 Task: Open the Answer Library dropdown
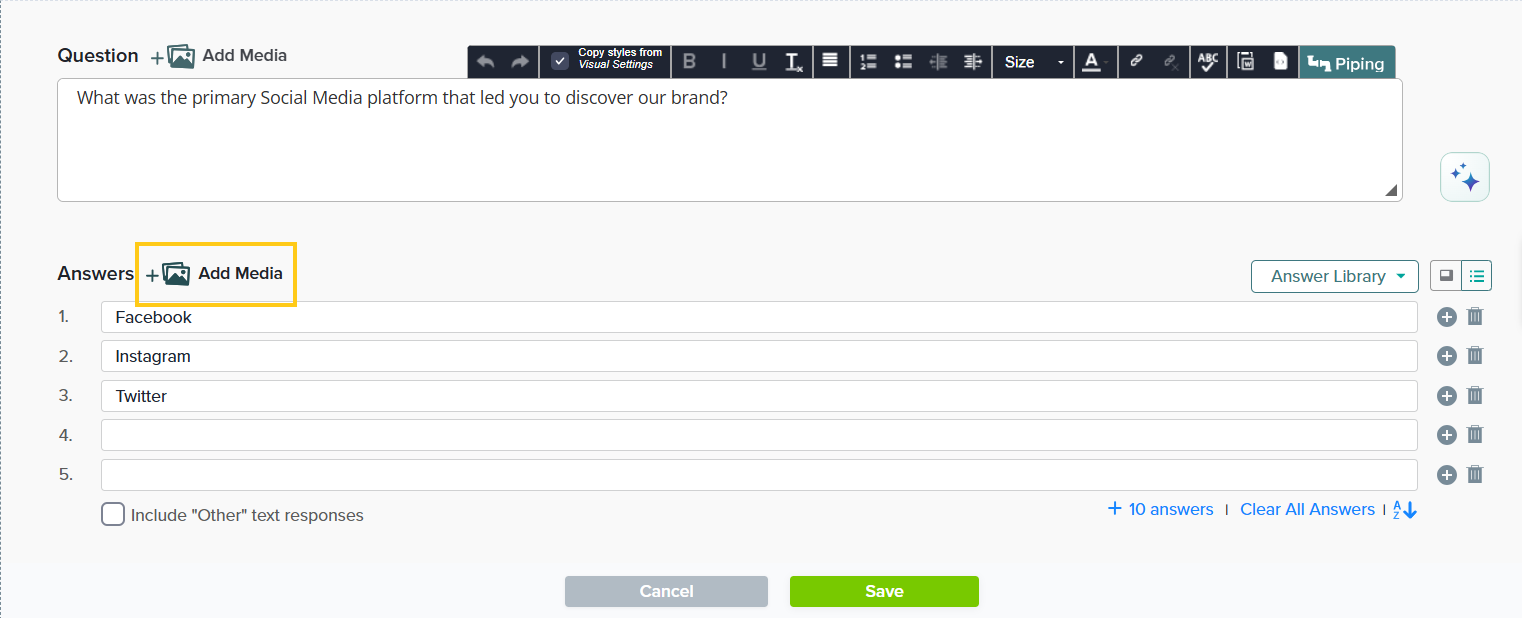tap(1334, 277)
